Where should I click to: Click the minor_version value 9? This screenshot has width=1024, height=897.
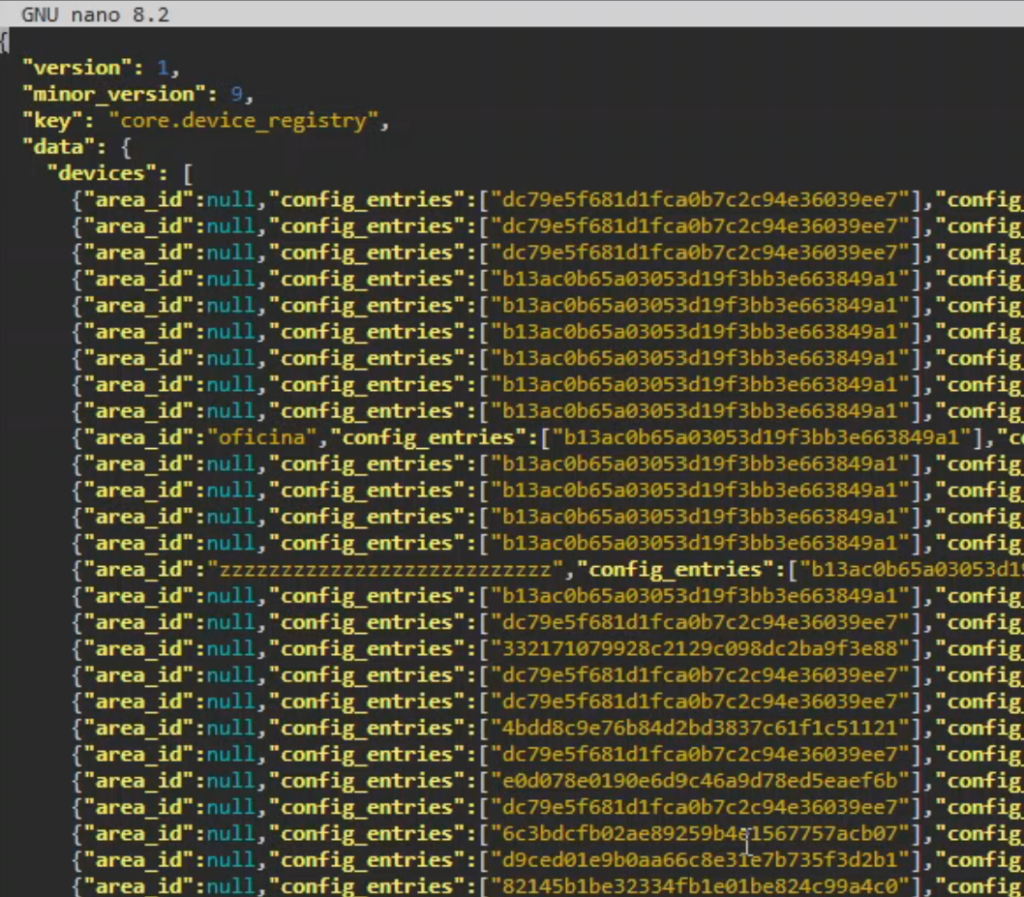coord(236,95)
